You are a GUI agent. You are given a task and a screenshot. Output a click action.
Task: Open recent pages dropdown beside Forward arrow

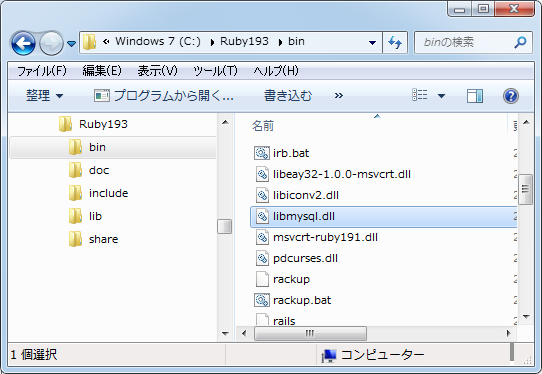click(x=72, y=44)
